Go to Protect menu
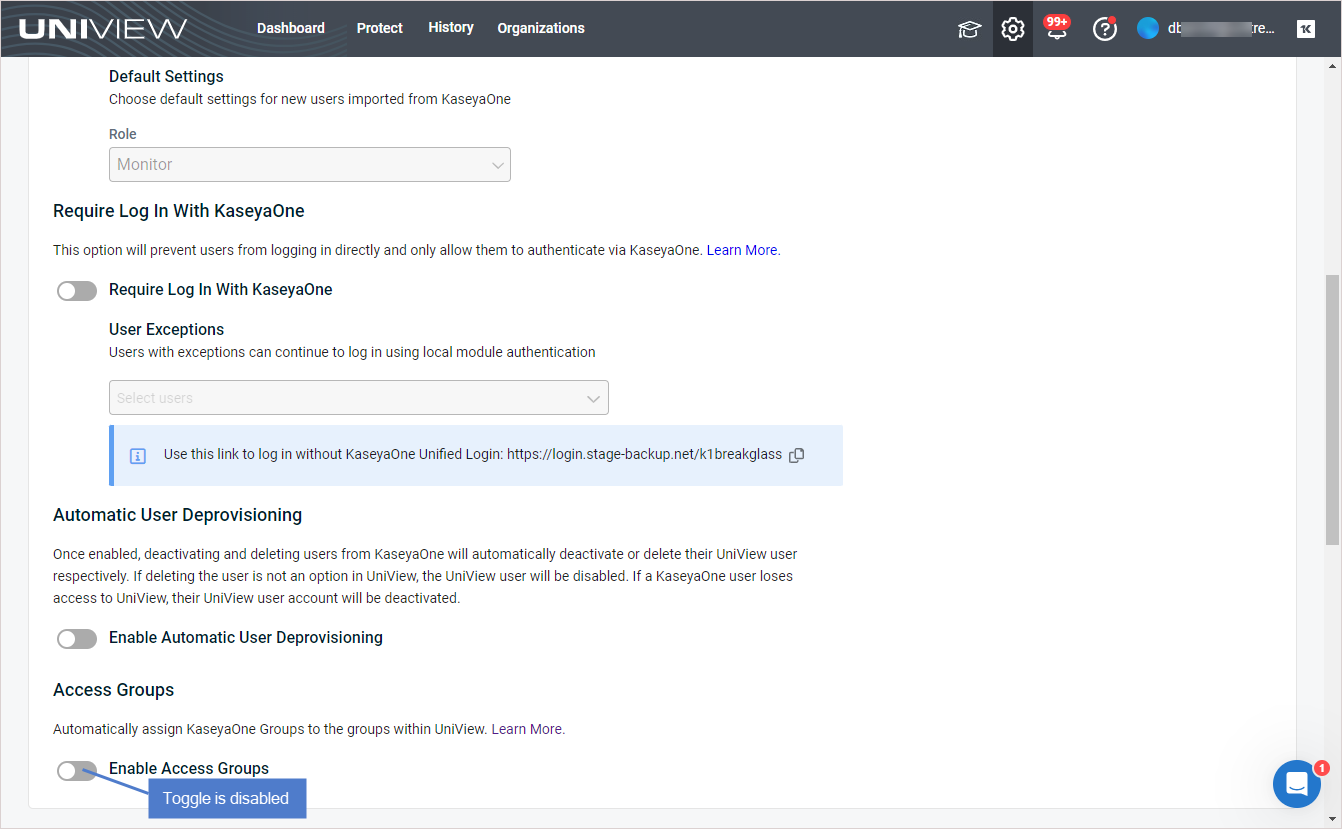 pos(380,28)
